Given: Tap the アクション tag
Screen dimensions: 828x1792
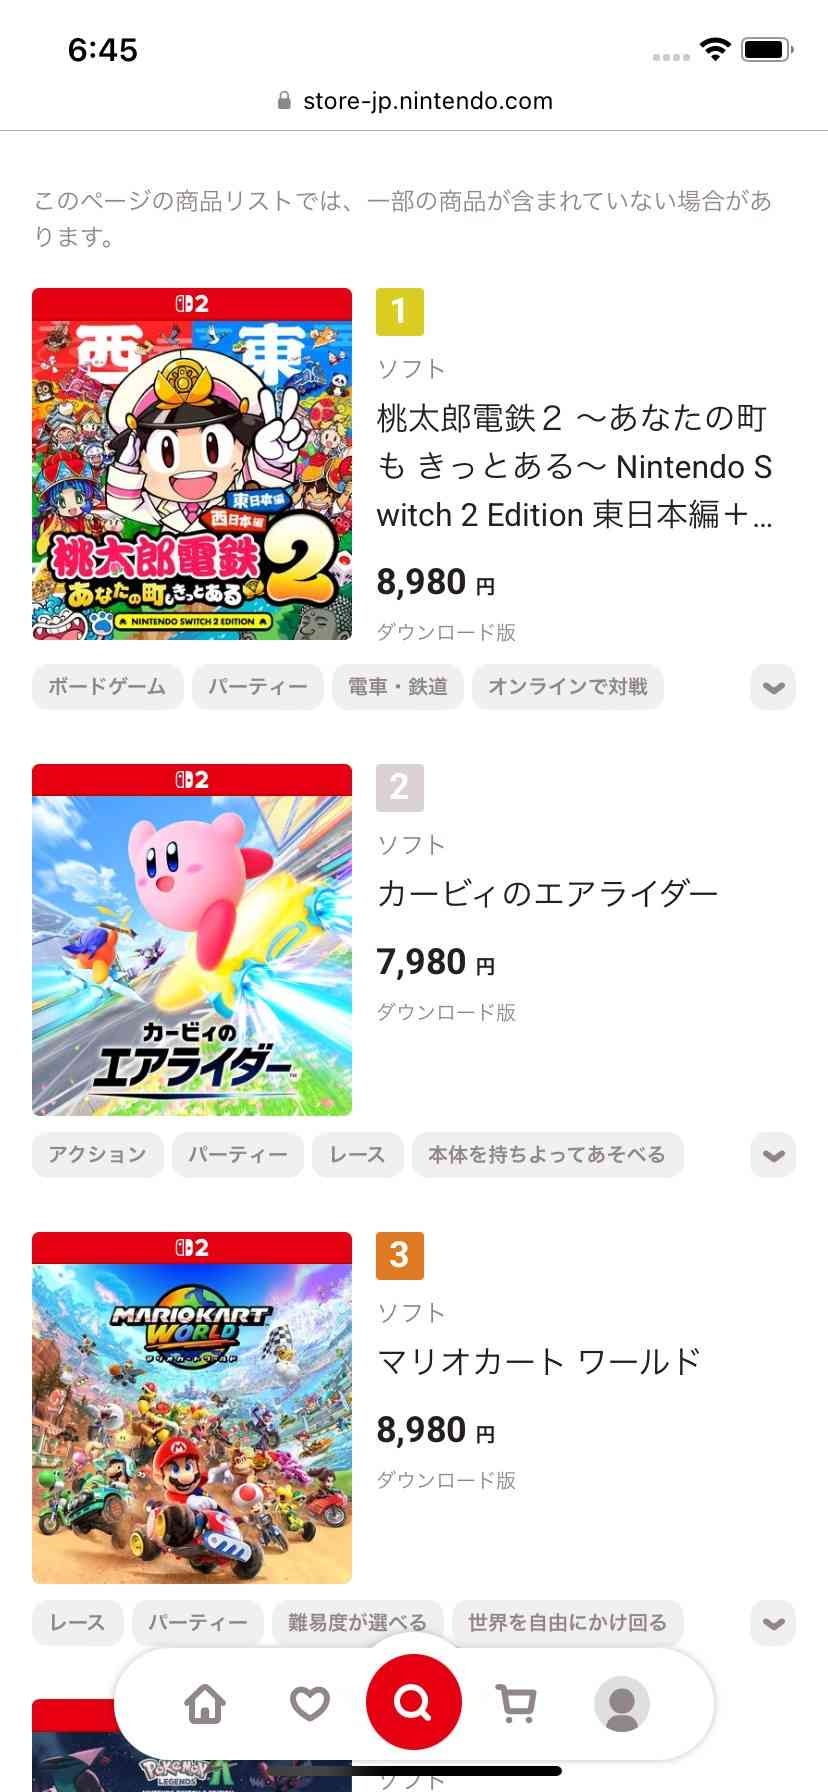Looking at the screenshot, I should (97, 1155).
